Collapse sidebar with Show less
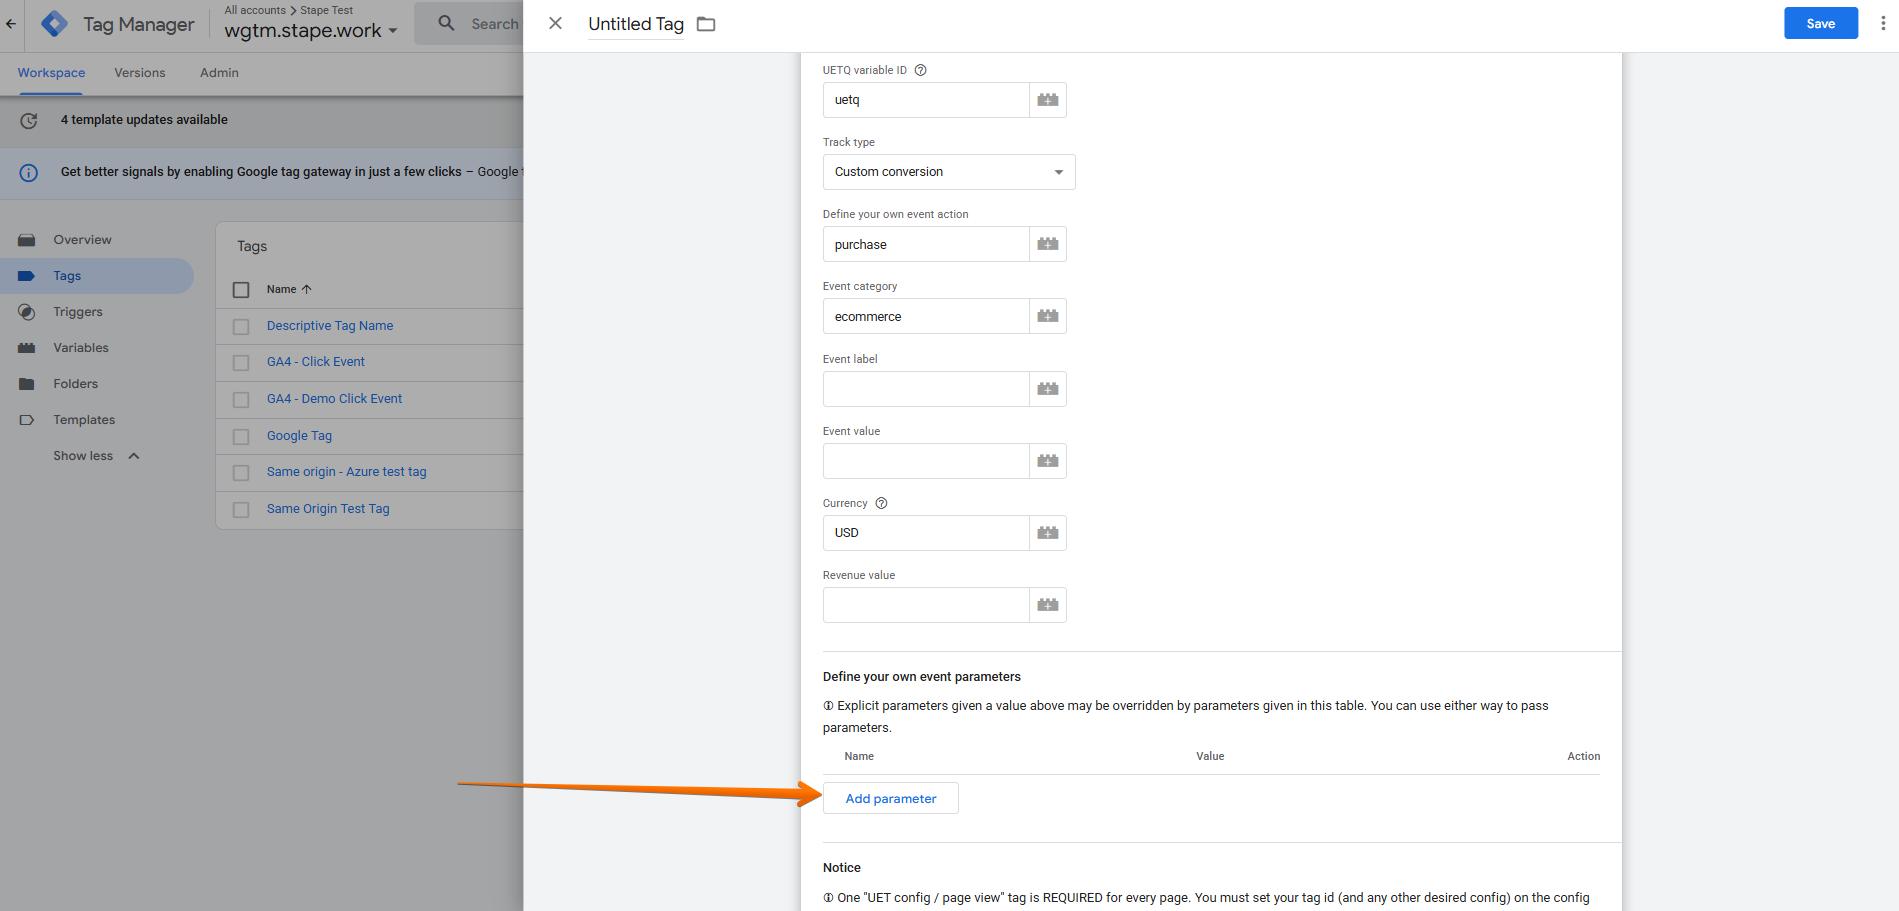The image size is (1899, 911). pos(96,456)
